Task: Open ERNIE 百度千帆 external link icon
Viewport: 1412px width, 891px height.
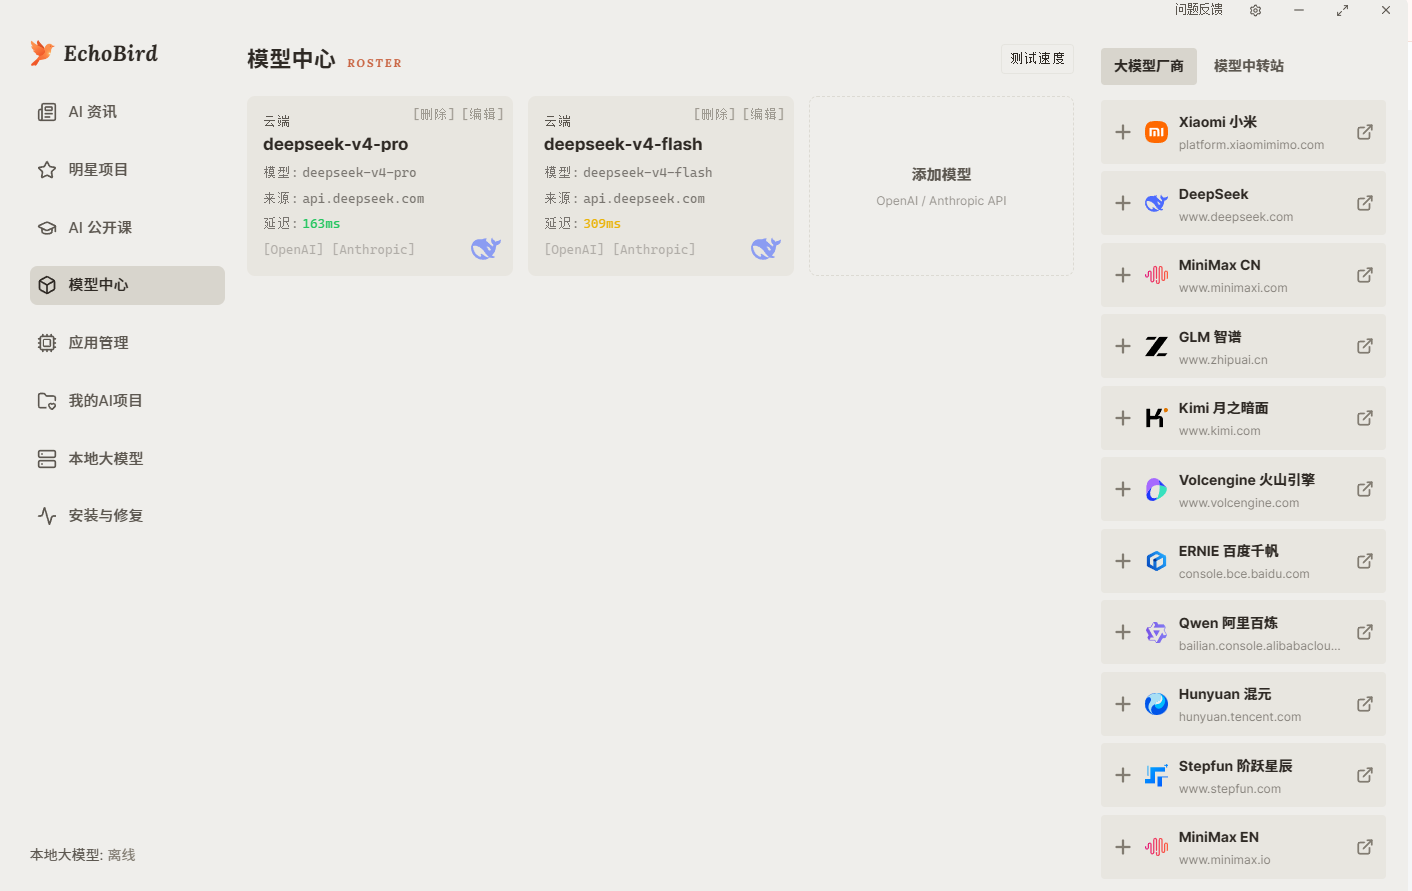Action: [x=1365, y=561]
